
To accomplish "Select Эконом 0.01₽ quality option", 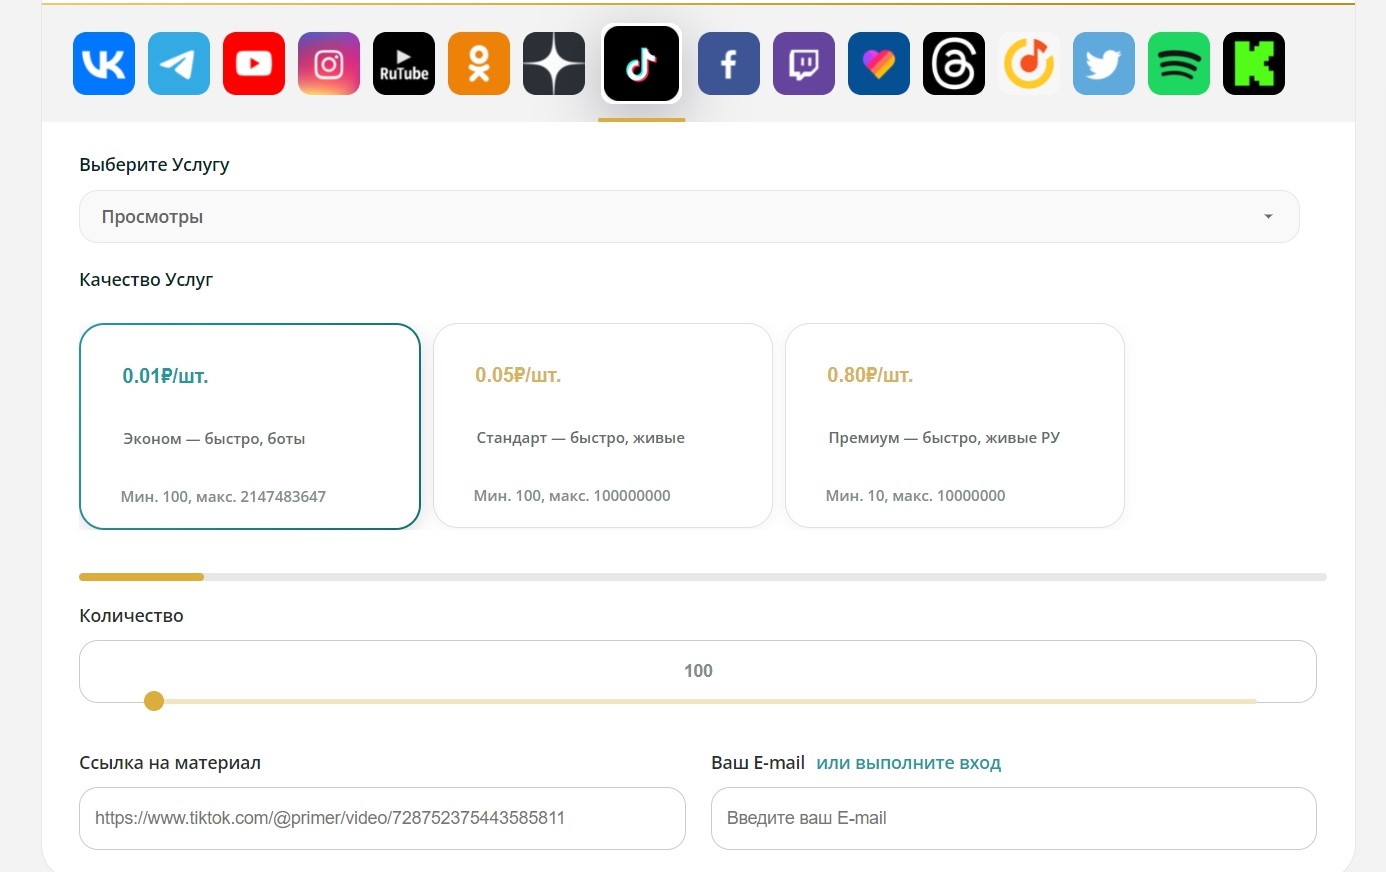I will (250, 426).
